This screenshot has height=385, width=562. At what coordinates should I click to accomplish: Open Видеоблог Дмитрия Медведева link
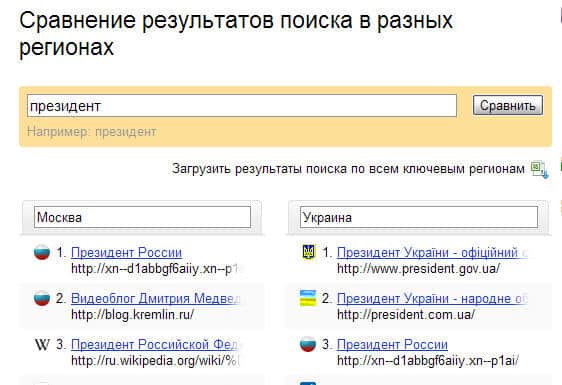point(155,298)
